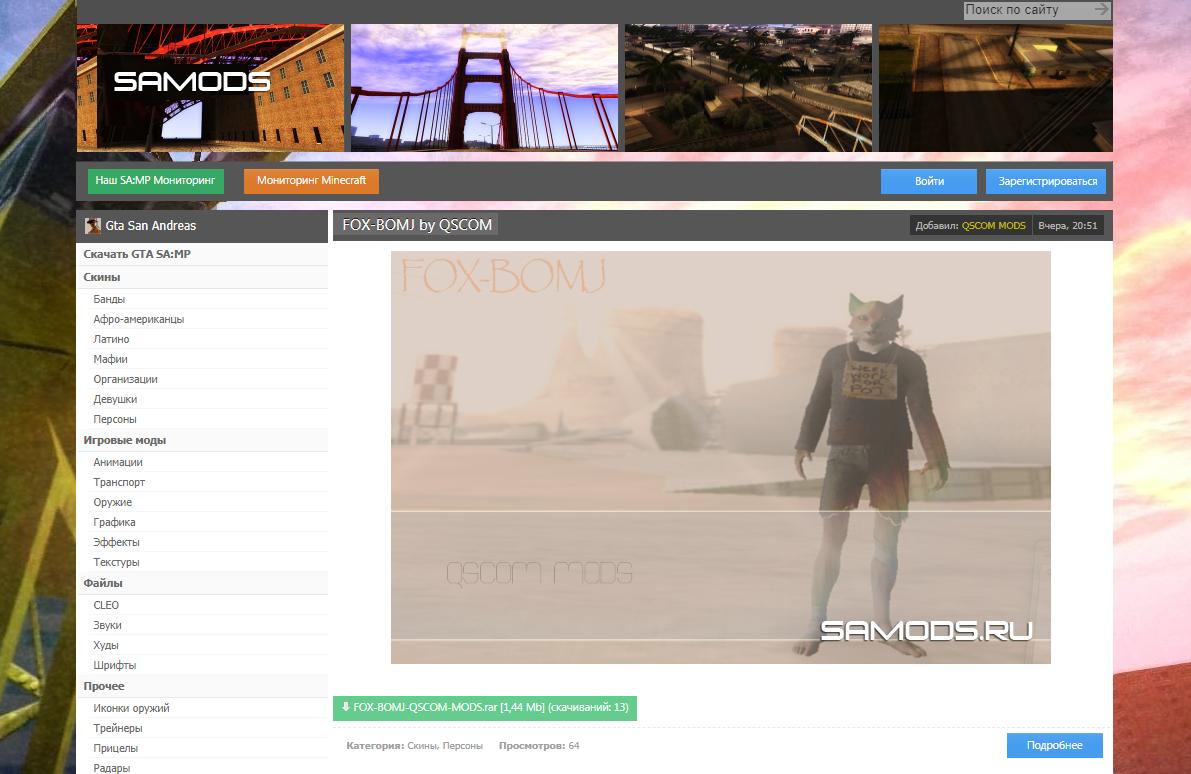The image size is (1191, 774).
Task: Click the FOX-BOMJ preview image
Action: (x=720, y=457)
